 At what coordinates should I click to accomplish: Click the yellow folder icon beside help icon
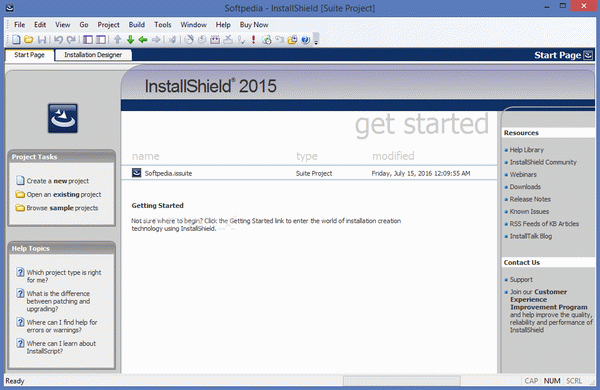pos(292,39)
